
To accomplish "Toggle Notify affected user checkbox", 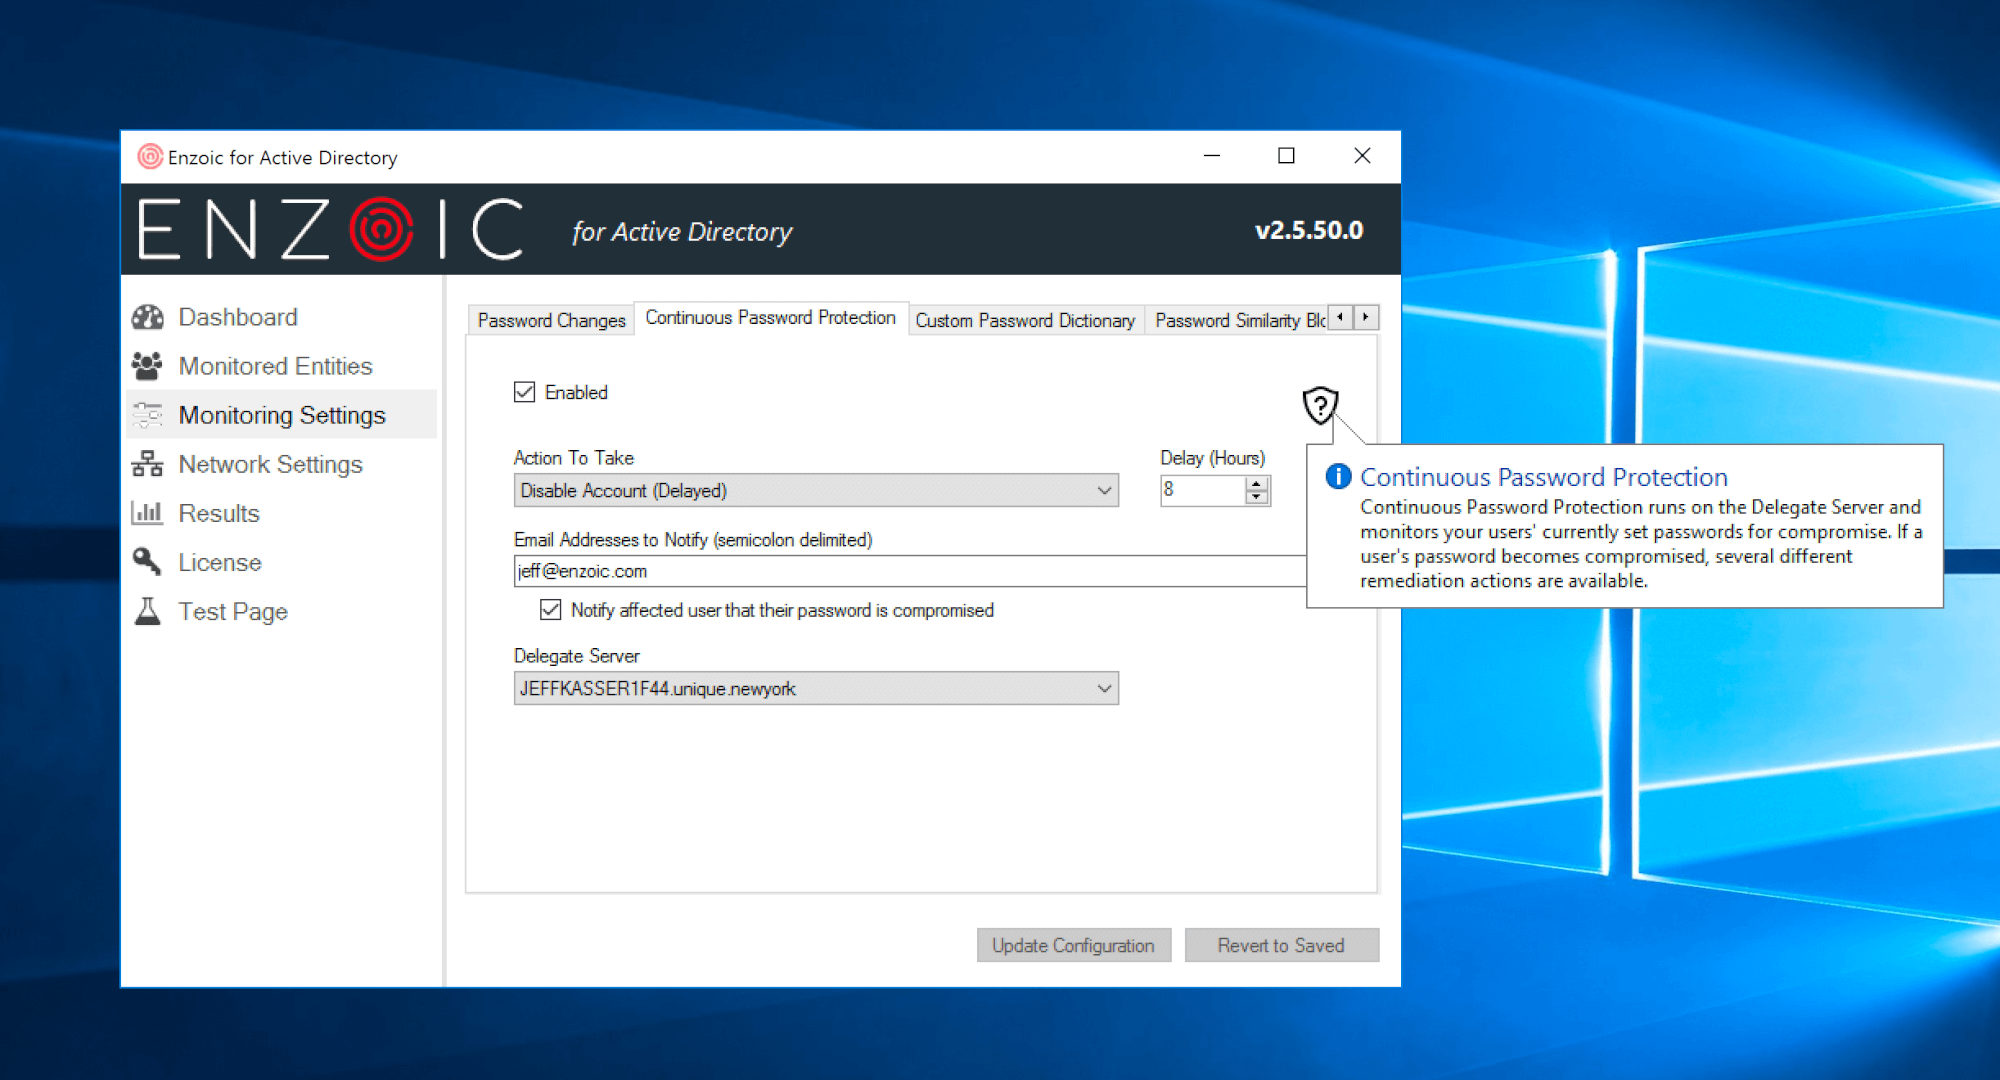I will [550, 610].
